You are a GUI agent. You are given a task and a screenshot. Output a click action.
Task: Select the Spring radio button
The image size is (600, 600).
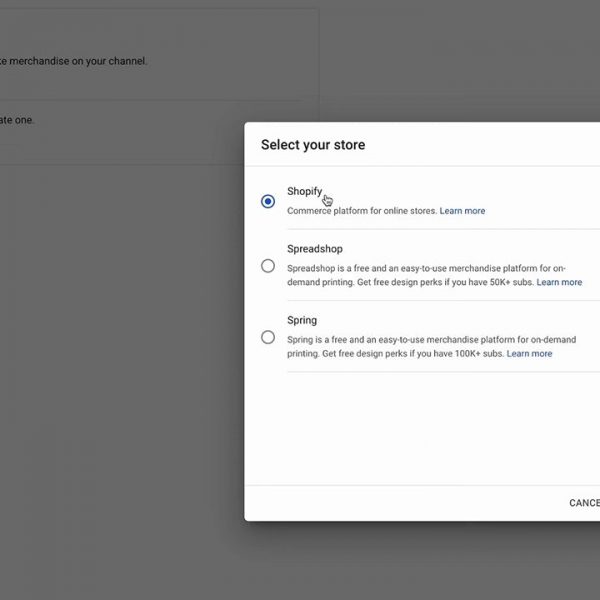pyautogui.click(x=268, y=337)
